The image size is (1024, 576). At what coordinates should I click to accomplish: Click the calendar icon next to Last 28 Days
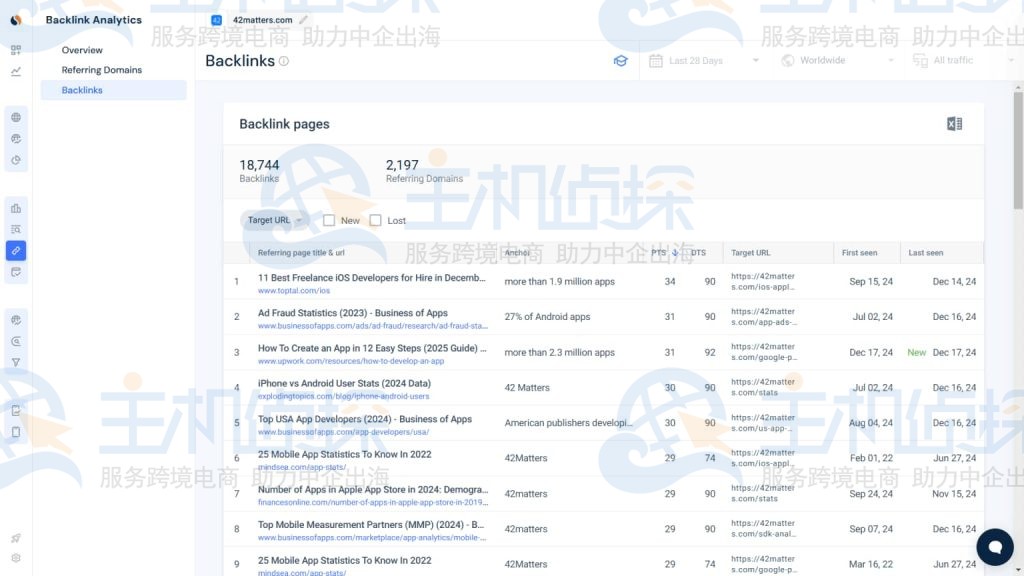click(657, 60)
